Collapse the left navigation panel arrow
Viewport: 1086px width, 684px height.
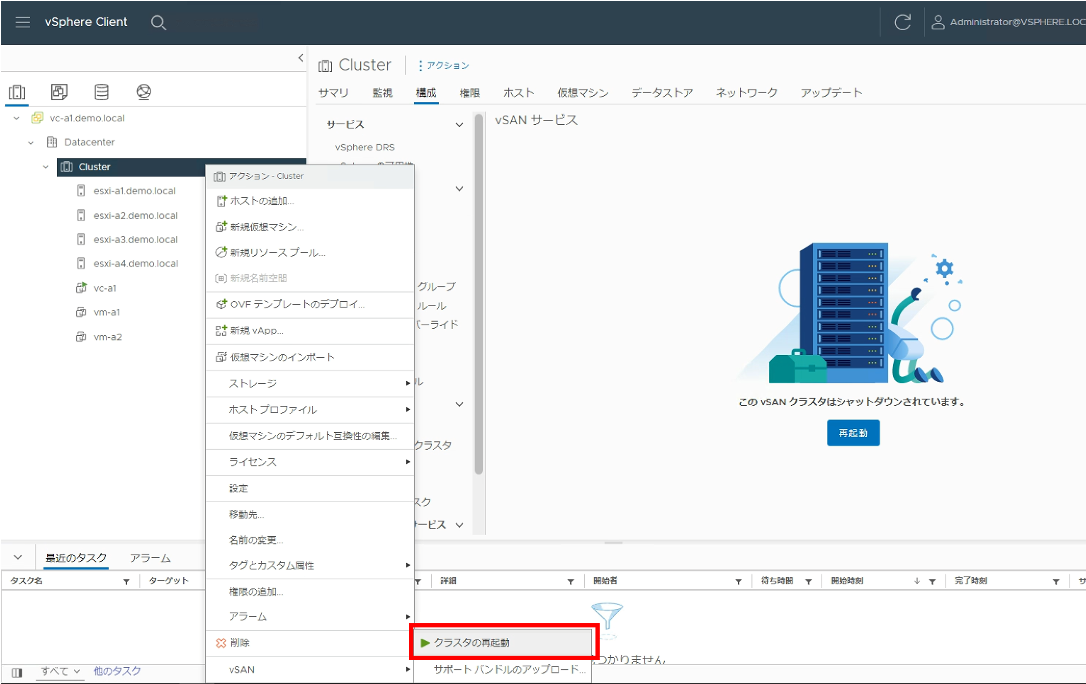click(301, 58)
